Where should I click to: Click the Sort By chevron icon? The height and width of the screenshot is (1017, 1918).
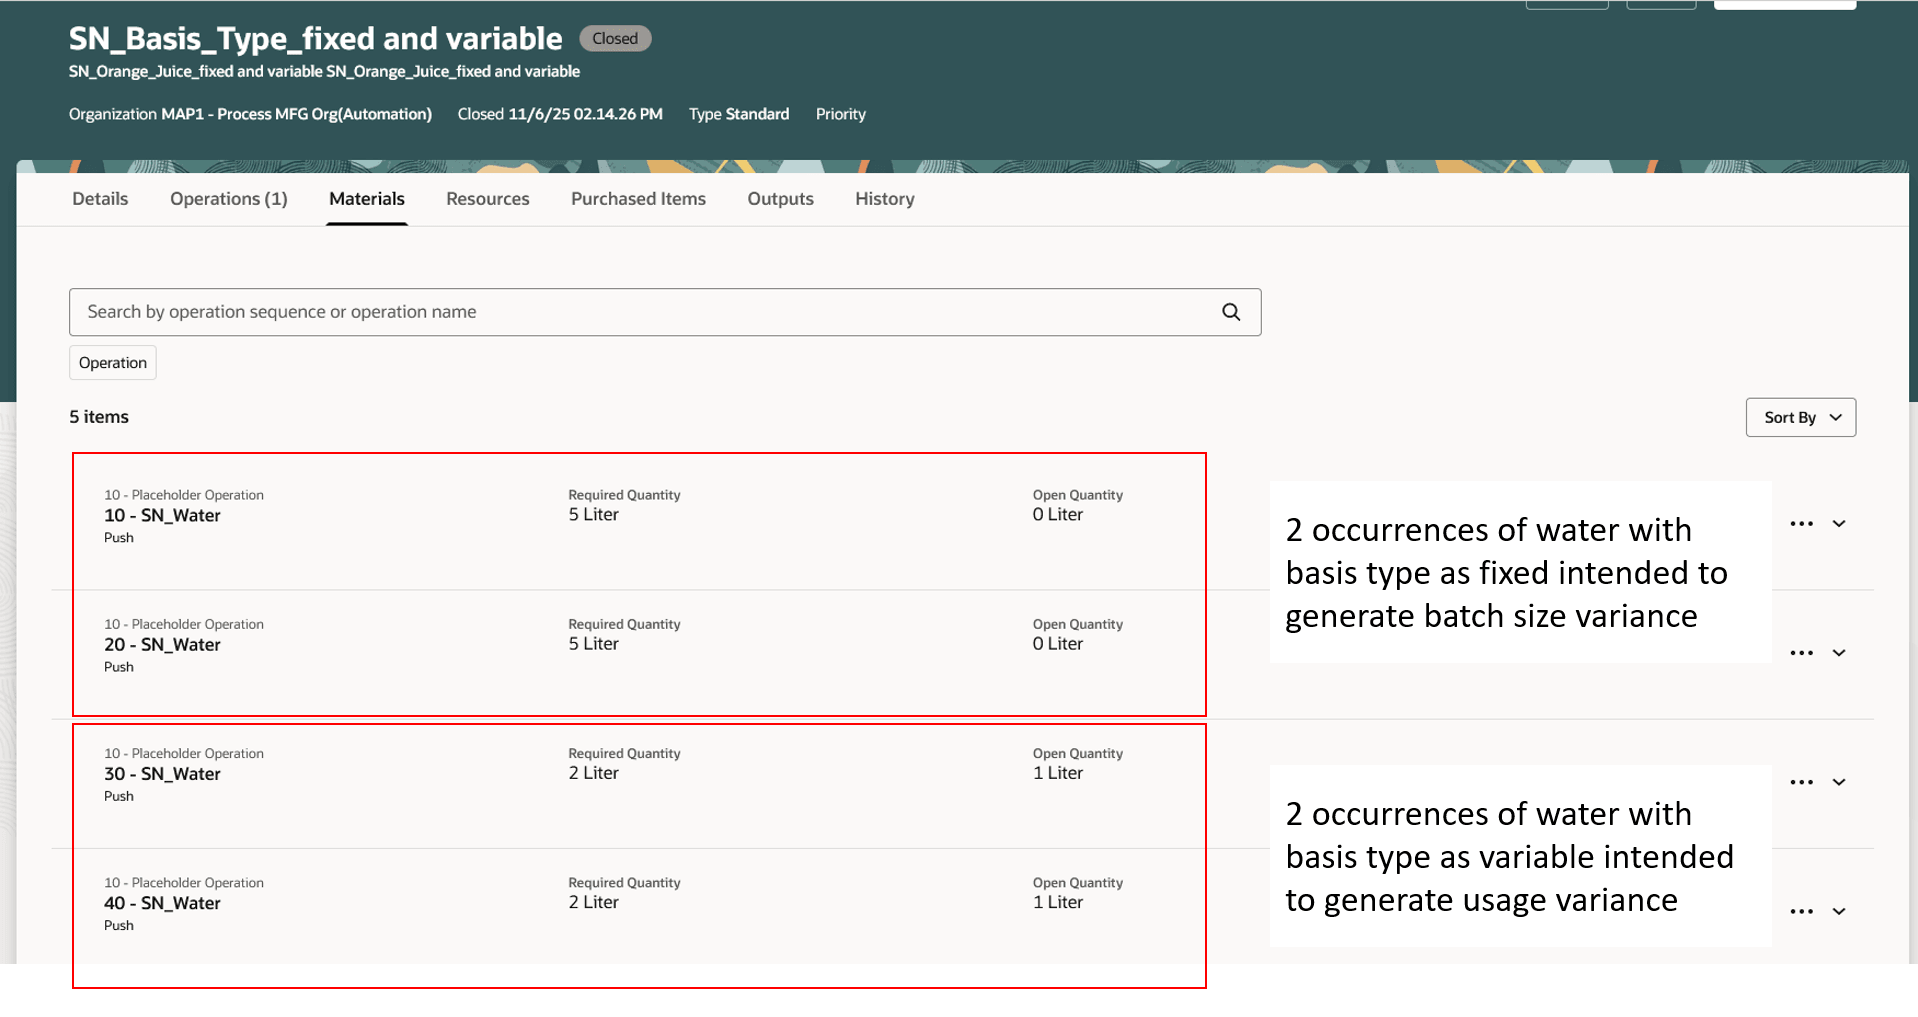click(1835, 417)
